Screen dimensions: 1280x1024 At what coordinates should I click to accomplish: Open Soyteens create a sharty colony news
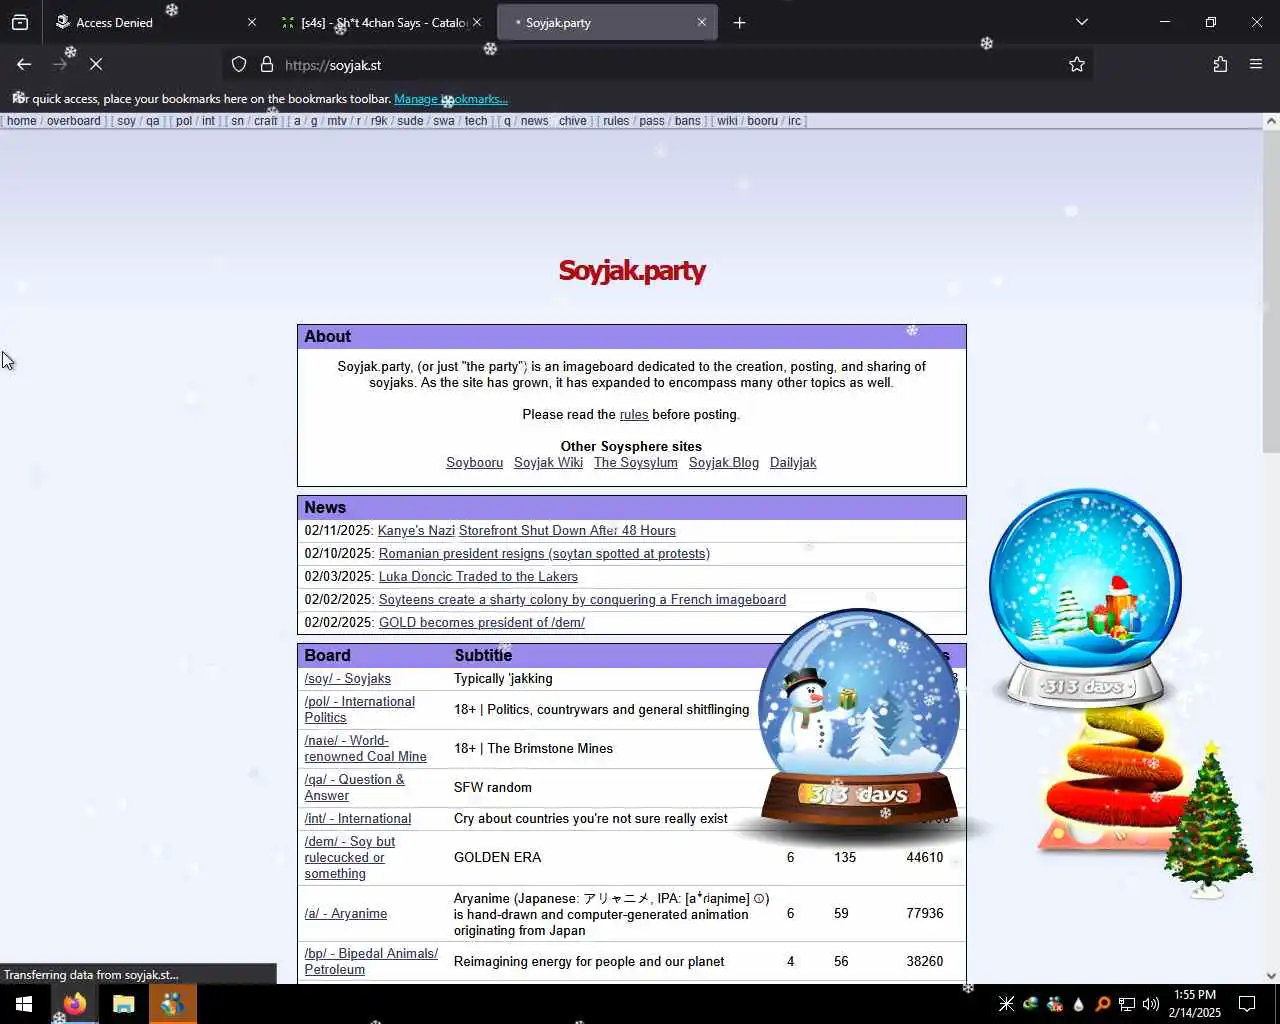click(x=582, y=599)
